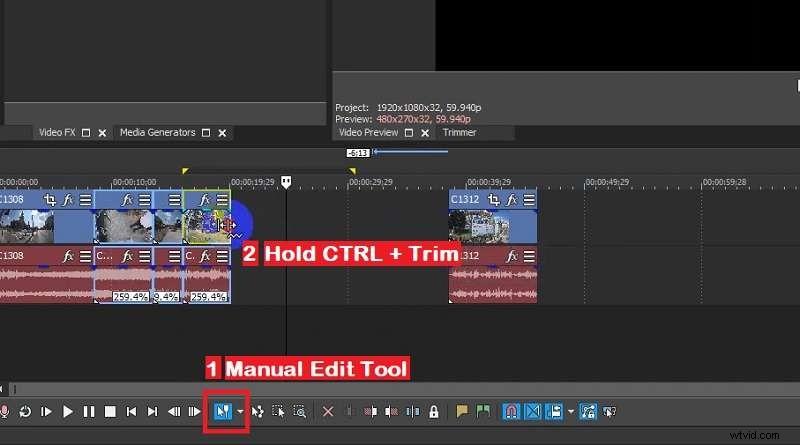Go to the start of the project
Image resolution: width=800 pixels, height=445 pixels.
tap(131, 411)
